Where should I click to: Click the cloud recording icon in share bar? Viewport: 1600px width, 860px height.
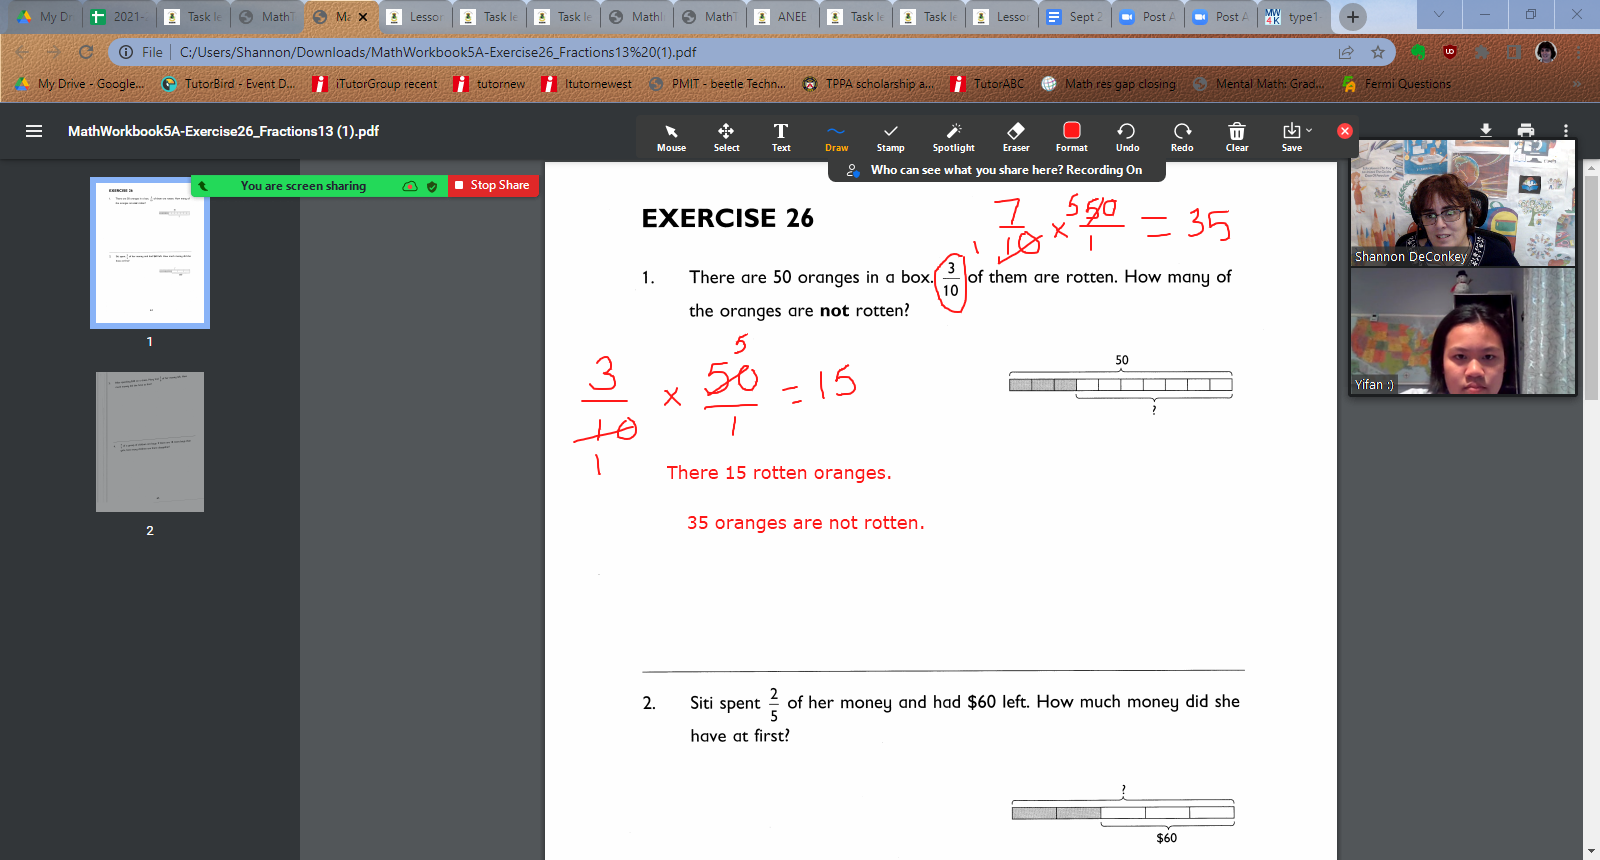coord(410,186)
